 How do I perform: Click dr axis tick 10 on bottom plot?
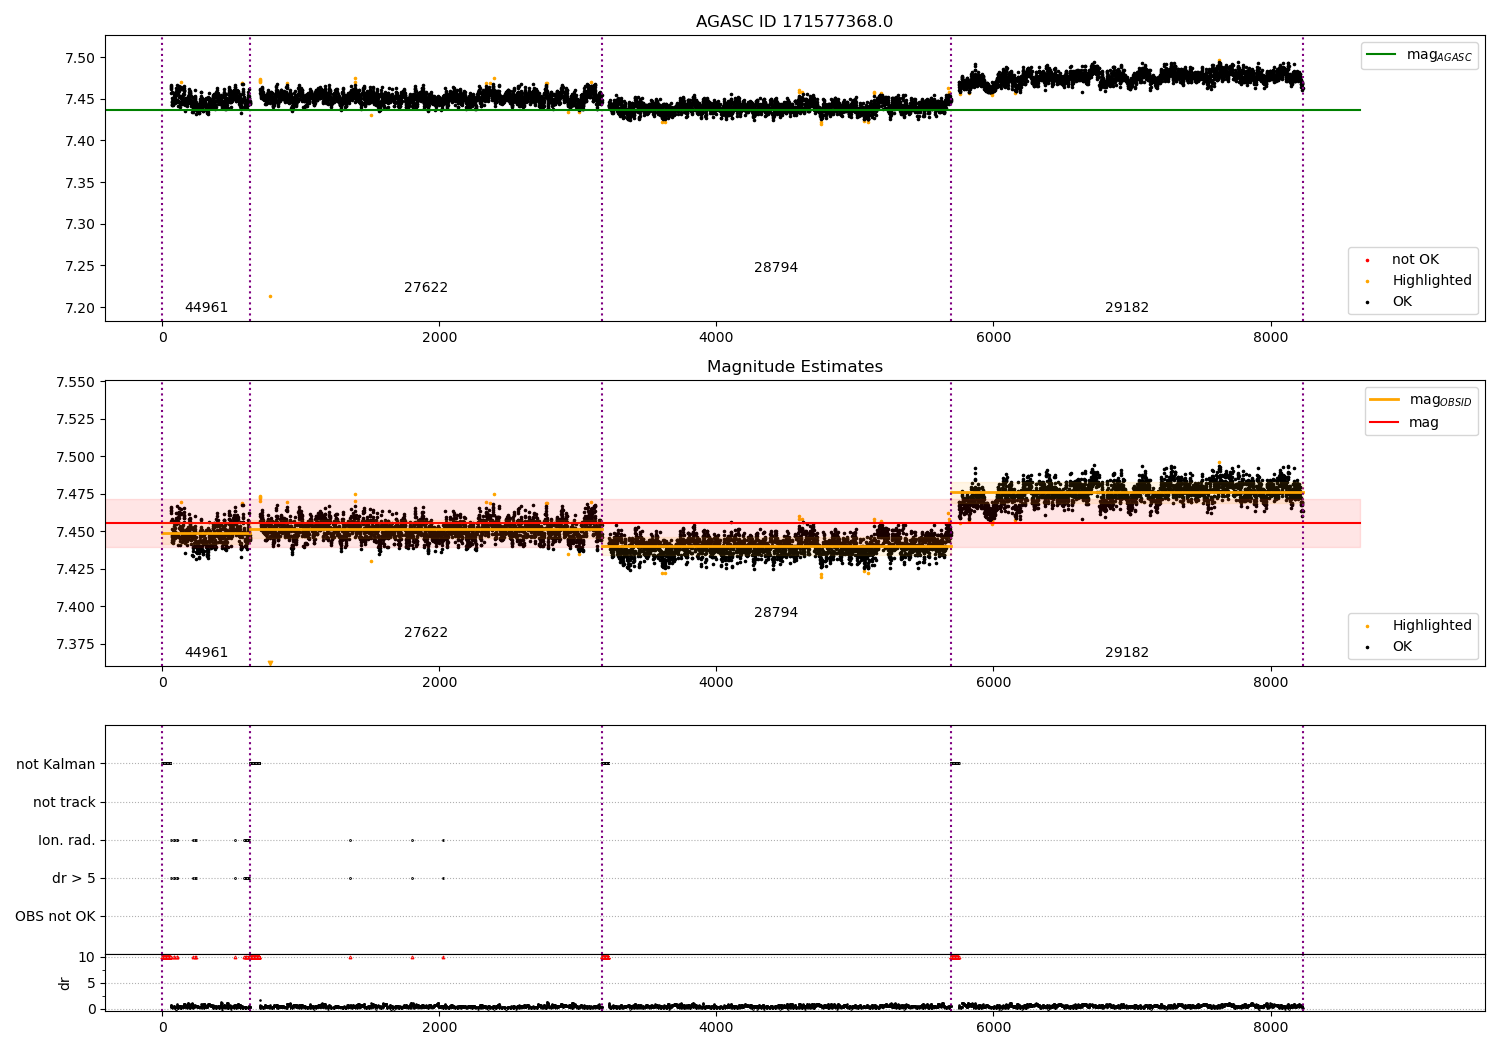point(87,957)
